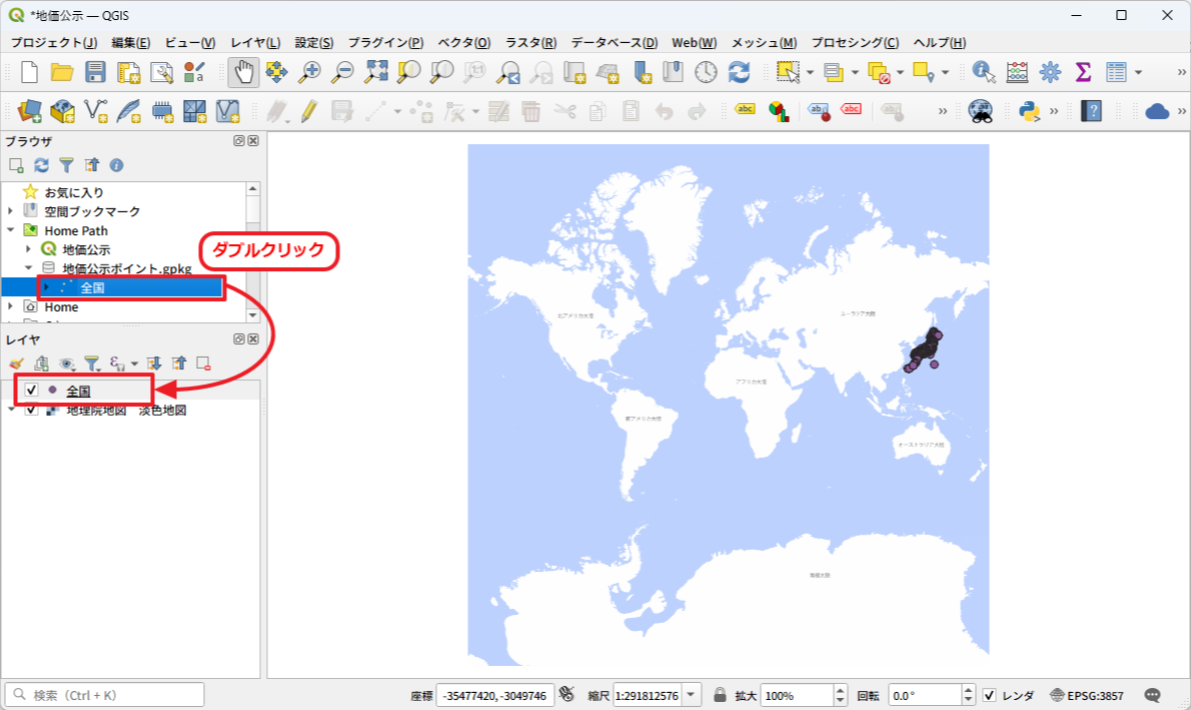Select 全国 item in browser tree

[x=93, y=288]
